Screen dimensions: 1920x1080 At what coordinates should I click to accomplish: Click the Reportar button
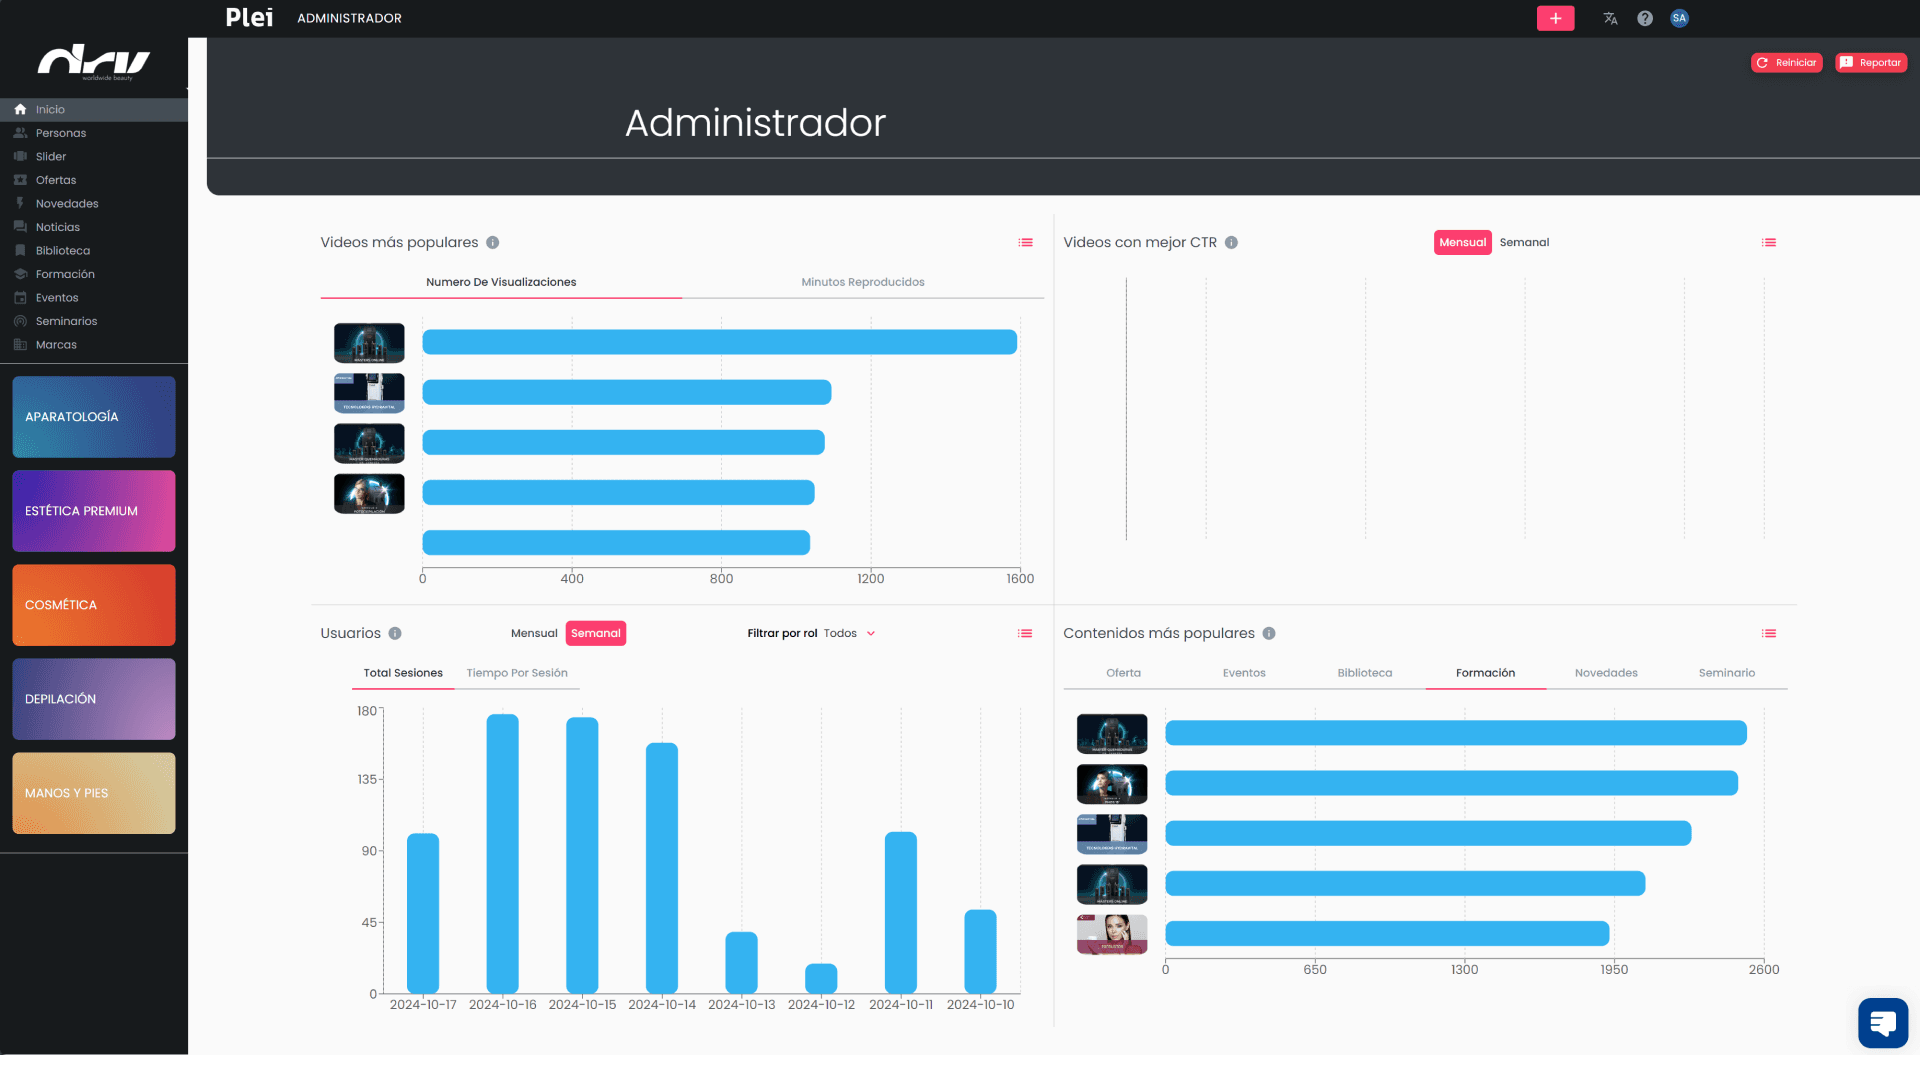(x=1871, y=62)
